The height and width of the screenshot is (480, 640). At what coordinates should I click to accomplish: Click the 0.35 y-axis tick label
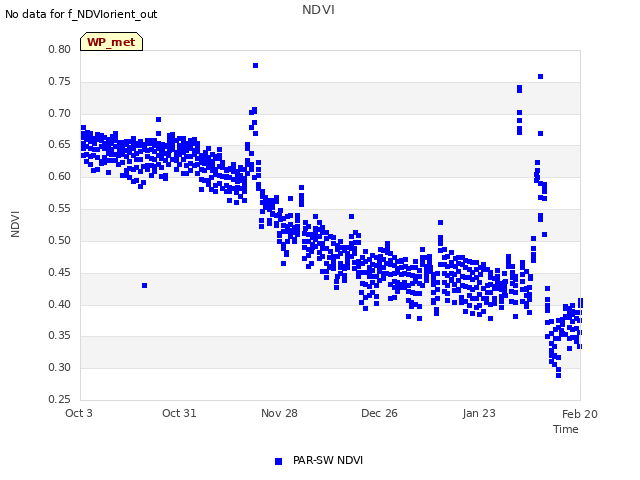point(60,336)
